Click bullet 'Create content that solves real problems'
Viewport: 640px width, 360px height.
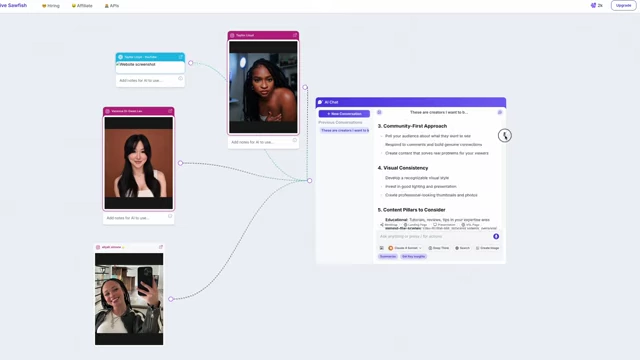[x=437, y=153]
